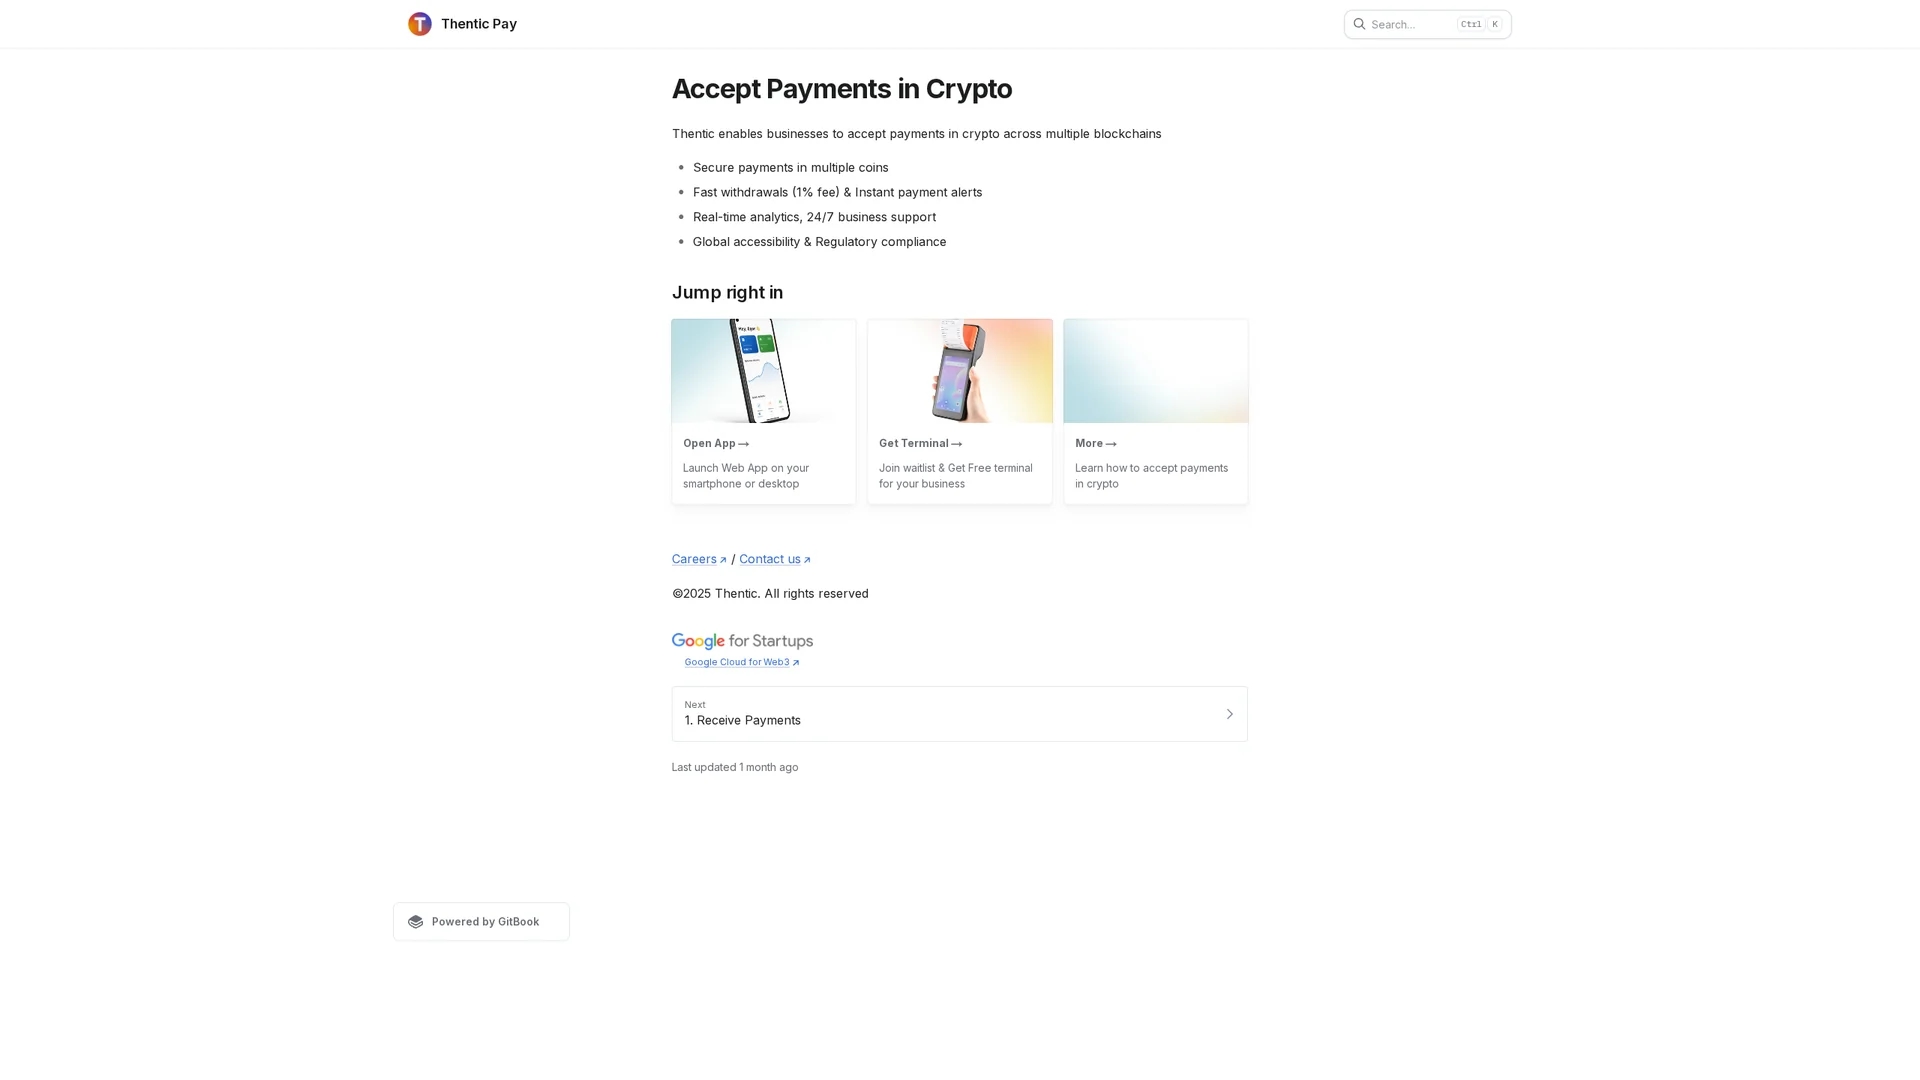Viewport: 1920px width, 1080px height.
Task: Open the Thentic Pay home title
Action: coord(478,24)
